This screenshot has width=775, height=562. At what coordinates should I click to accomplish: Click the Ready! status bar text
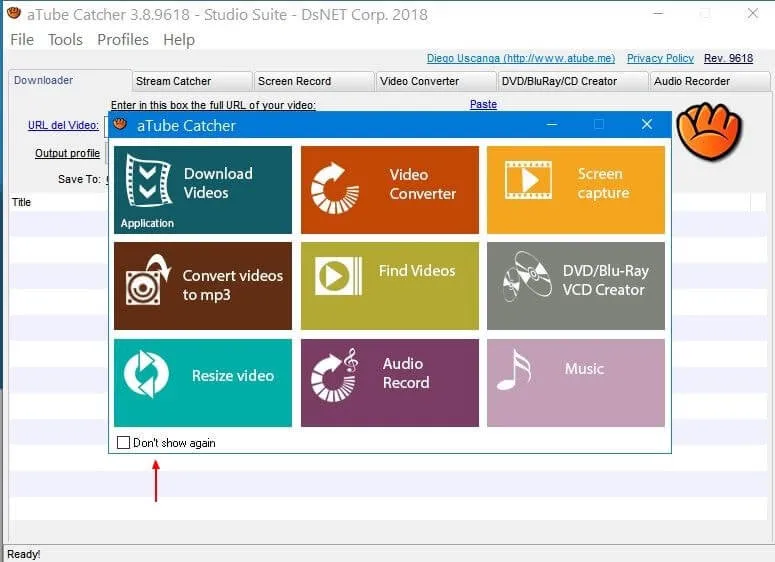click(23, 554)
